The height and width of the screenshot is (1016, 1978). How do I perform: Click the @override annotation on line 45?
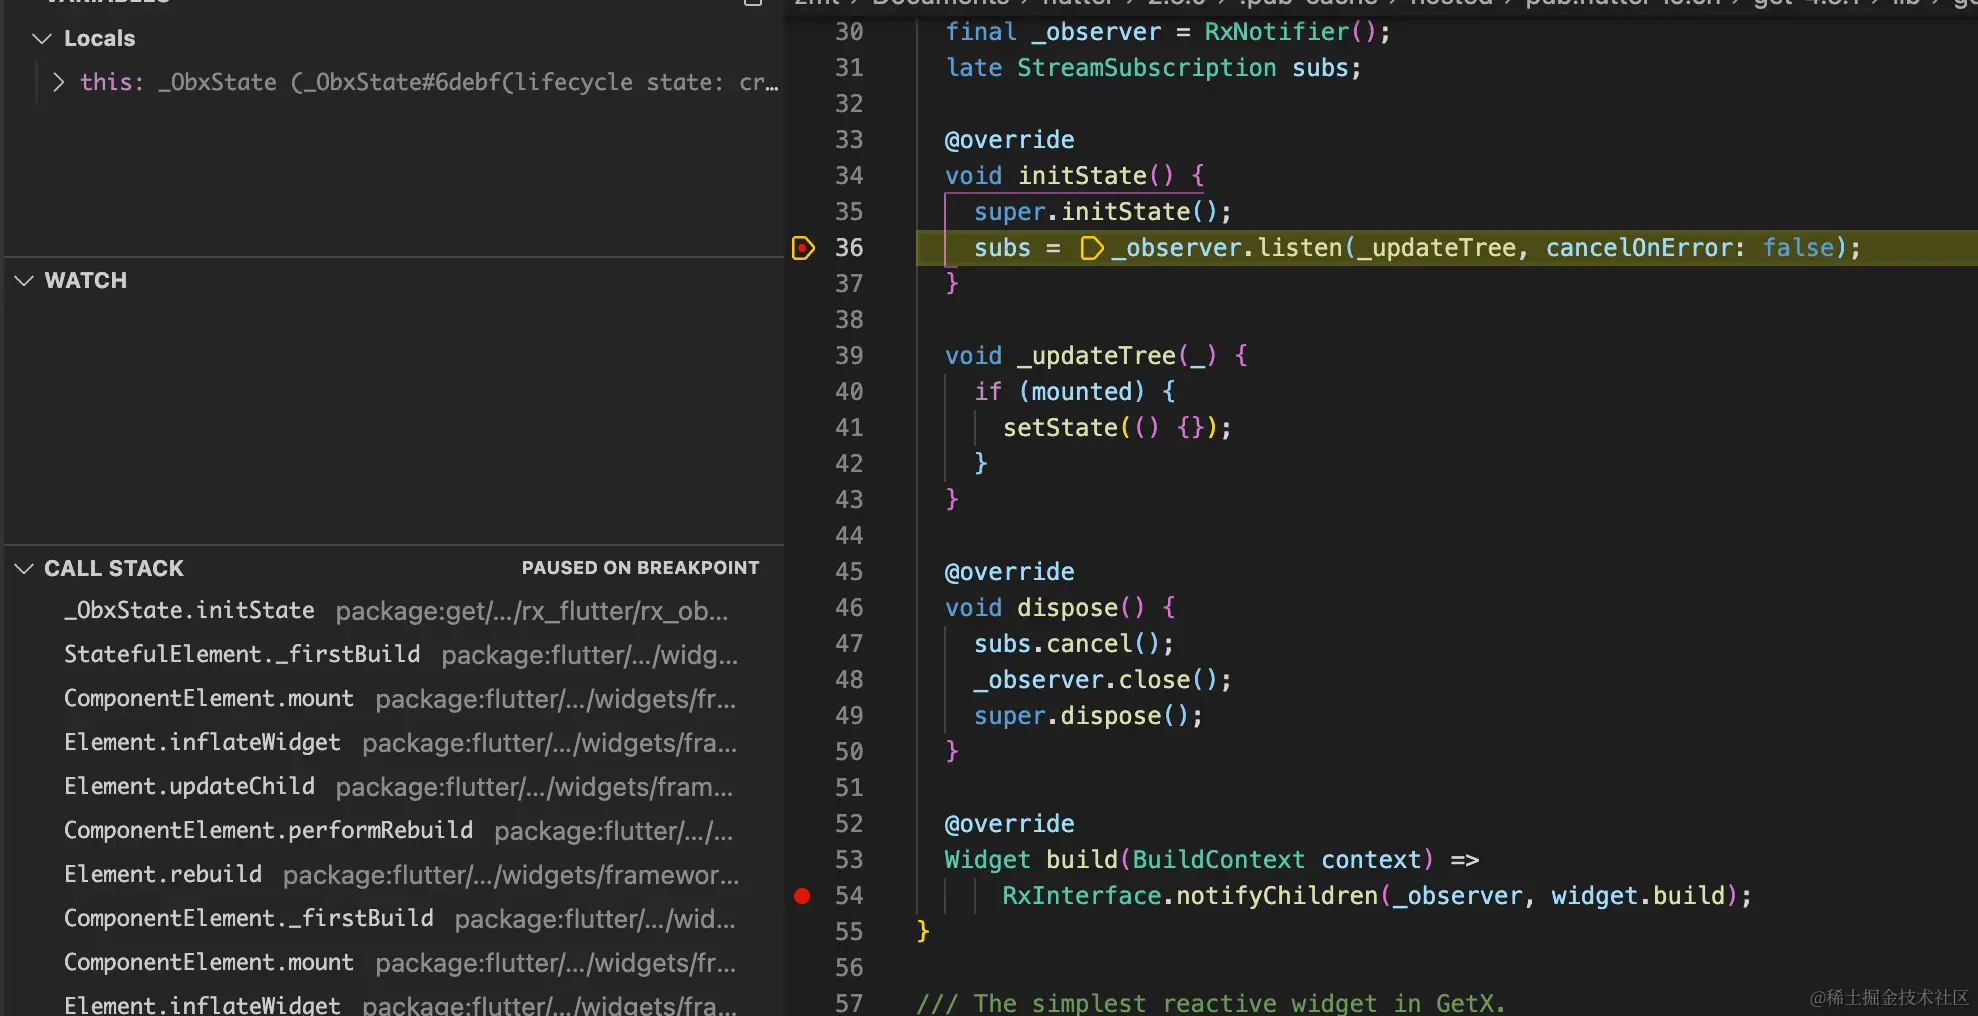tap(1010, 572)
